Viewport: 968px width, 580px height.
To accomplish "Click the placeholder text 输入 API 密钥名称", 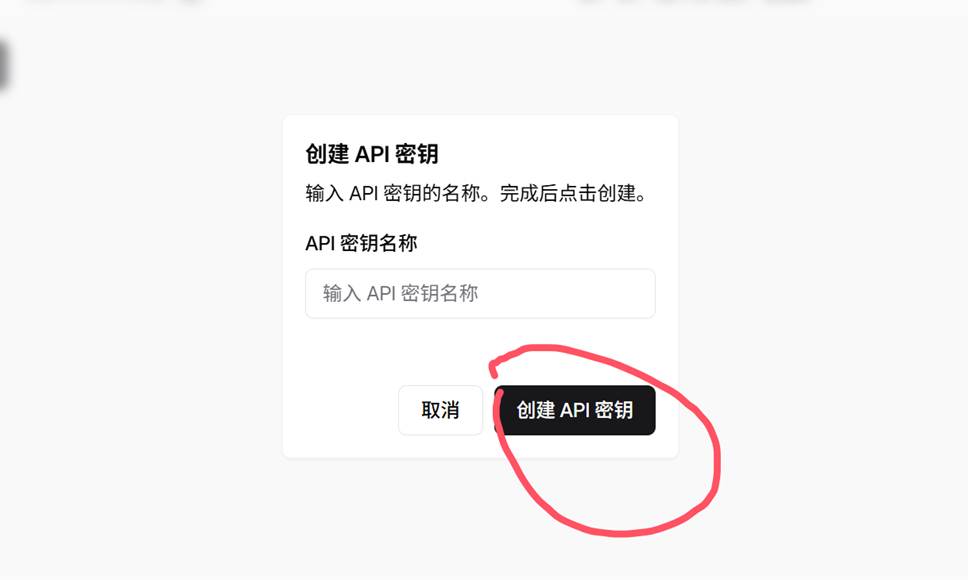I will click(x=400, y=294).
